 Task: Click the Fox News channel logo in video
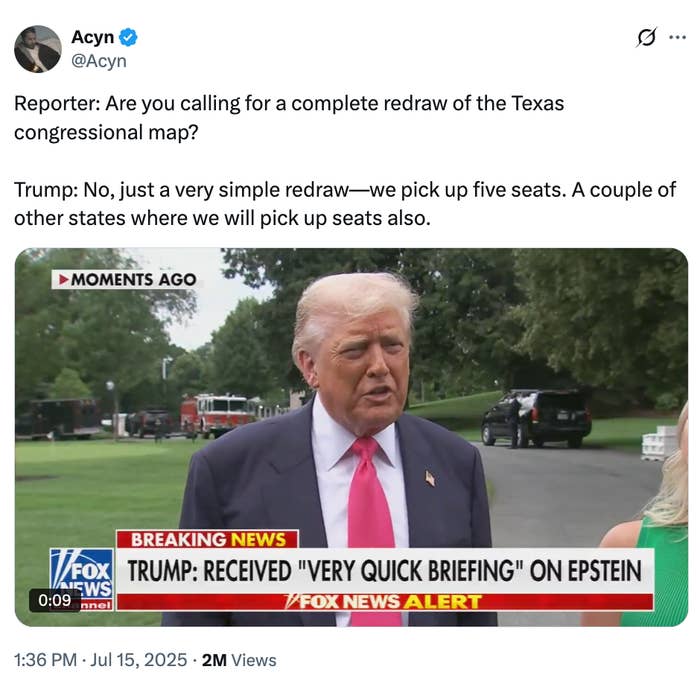point(81,579)
